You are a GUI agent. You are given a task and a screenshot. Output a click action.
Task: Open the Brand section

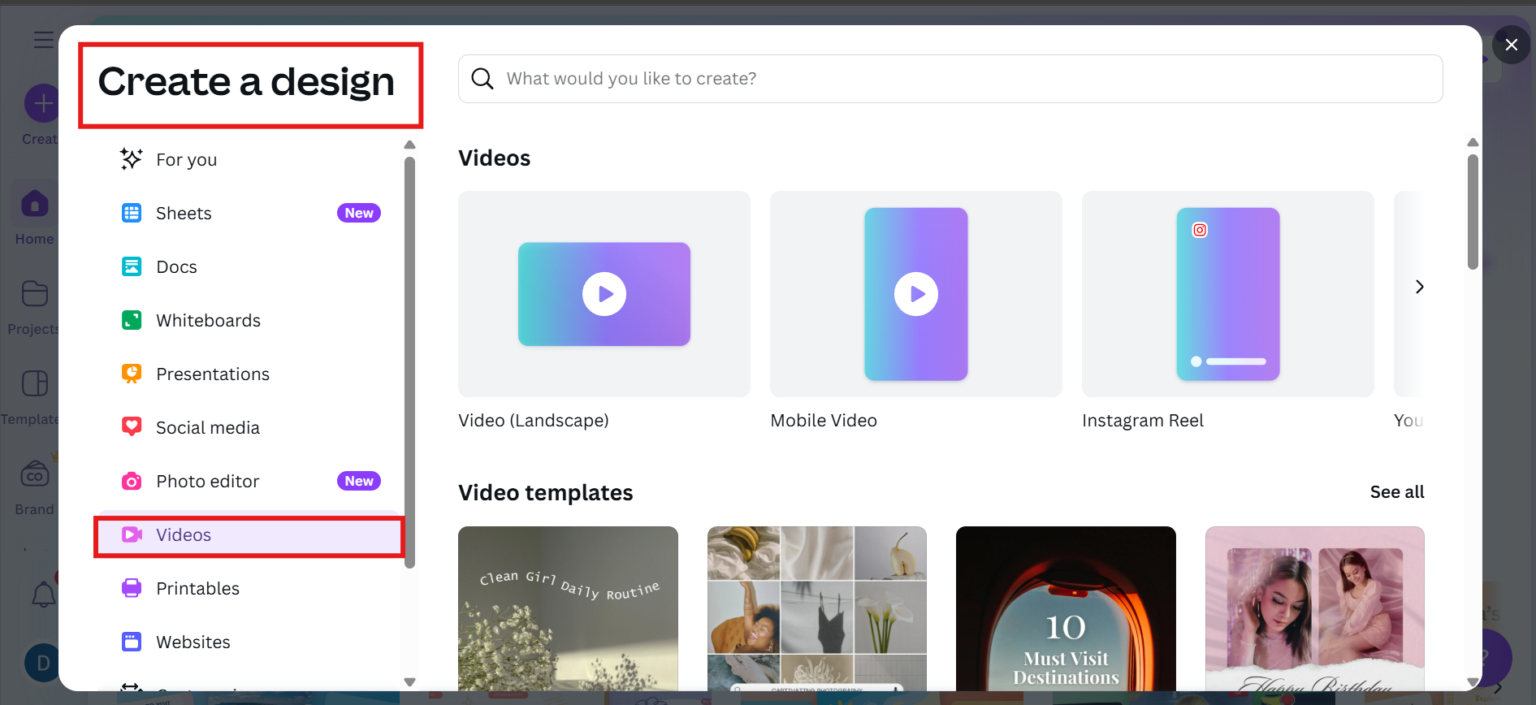coord(33,484)
